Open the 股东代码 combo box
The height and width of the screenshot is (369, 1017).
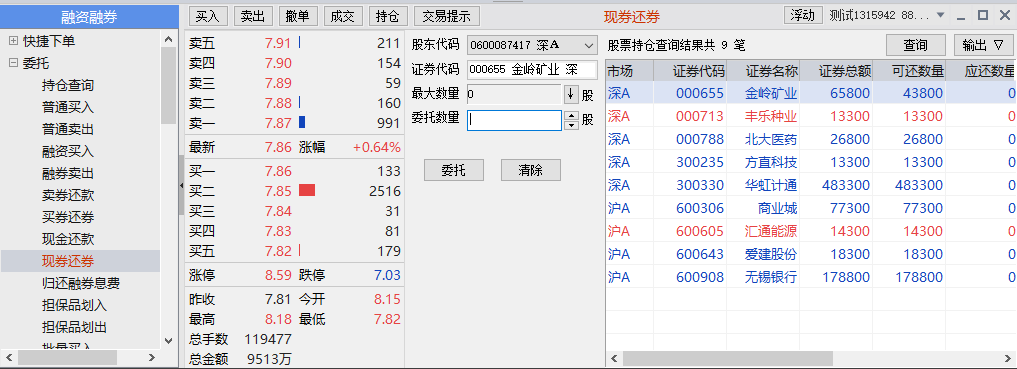point(532,45)
